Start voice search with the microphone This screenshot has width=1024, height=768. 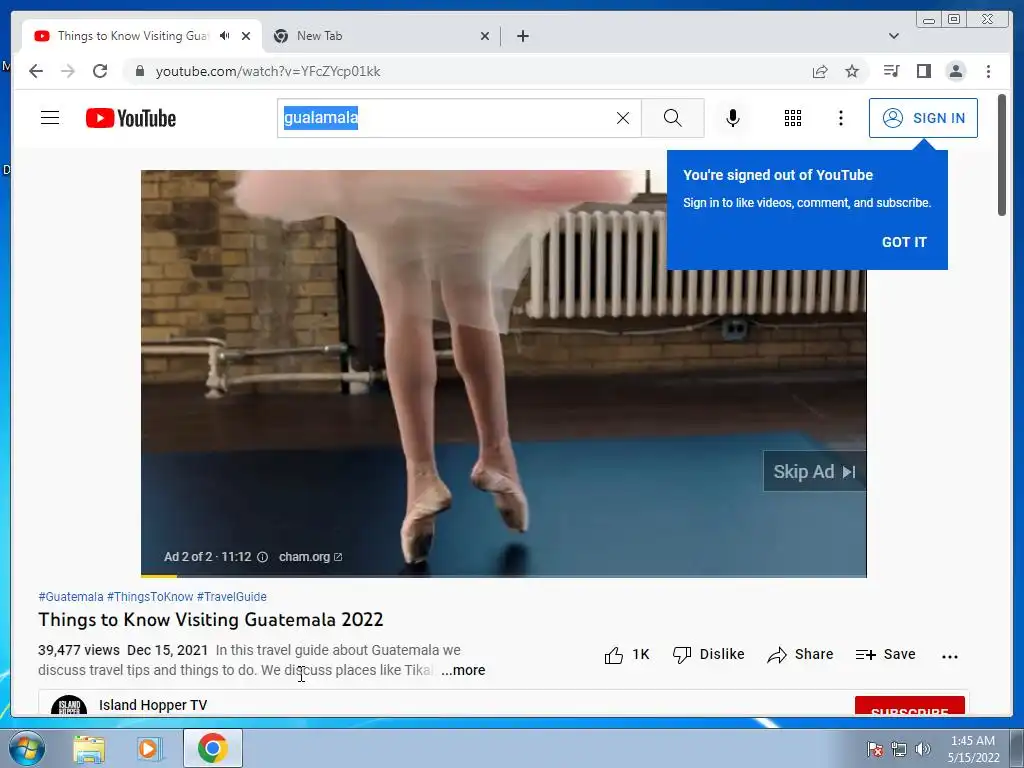[733, 118]
